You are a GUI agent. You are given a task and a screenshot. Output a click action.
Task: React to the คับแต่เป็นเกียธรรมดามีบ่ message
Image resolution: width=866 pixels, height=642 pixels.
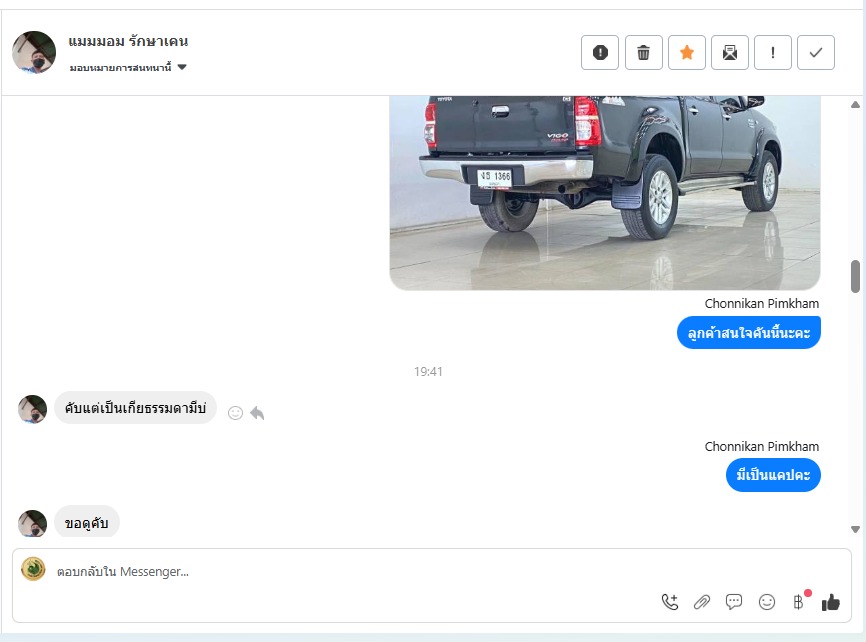pos(235,412)
